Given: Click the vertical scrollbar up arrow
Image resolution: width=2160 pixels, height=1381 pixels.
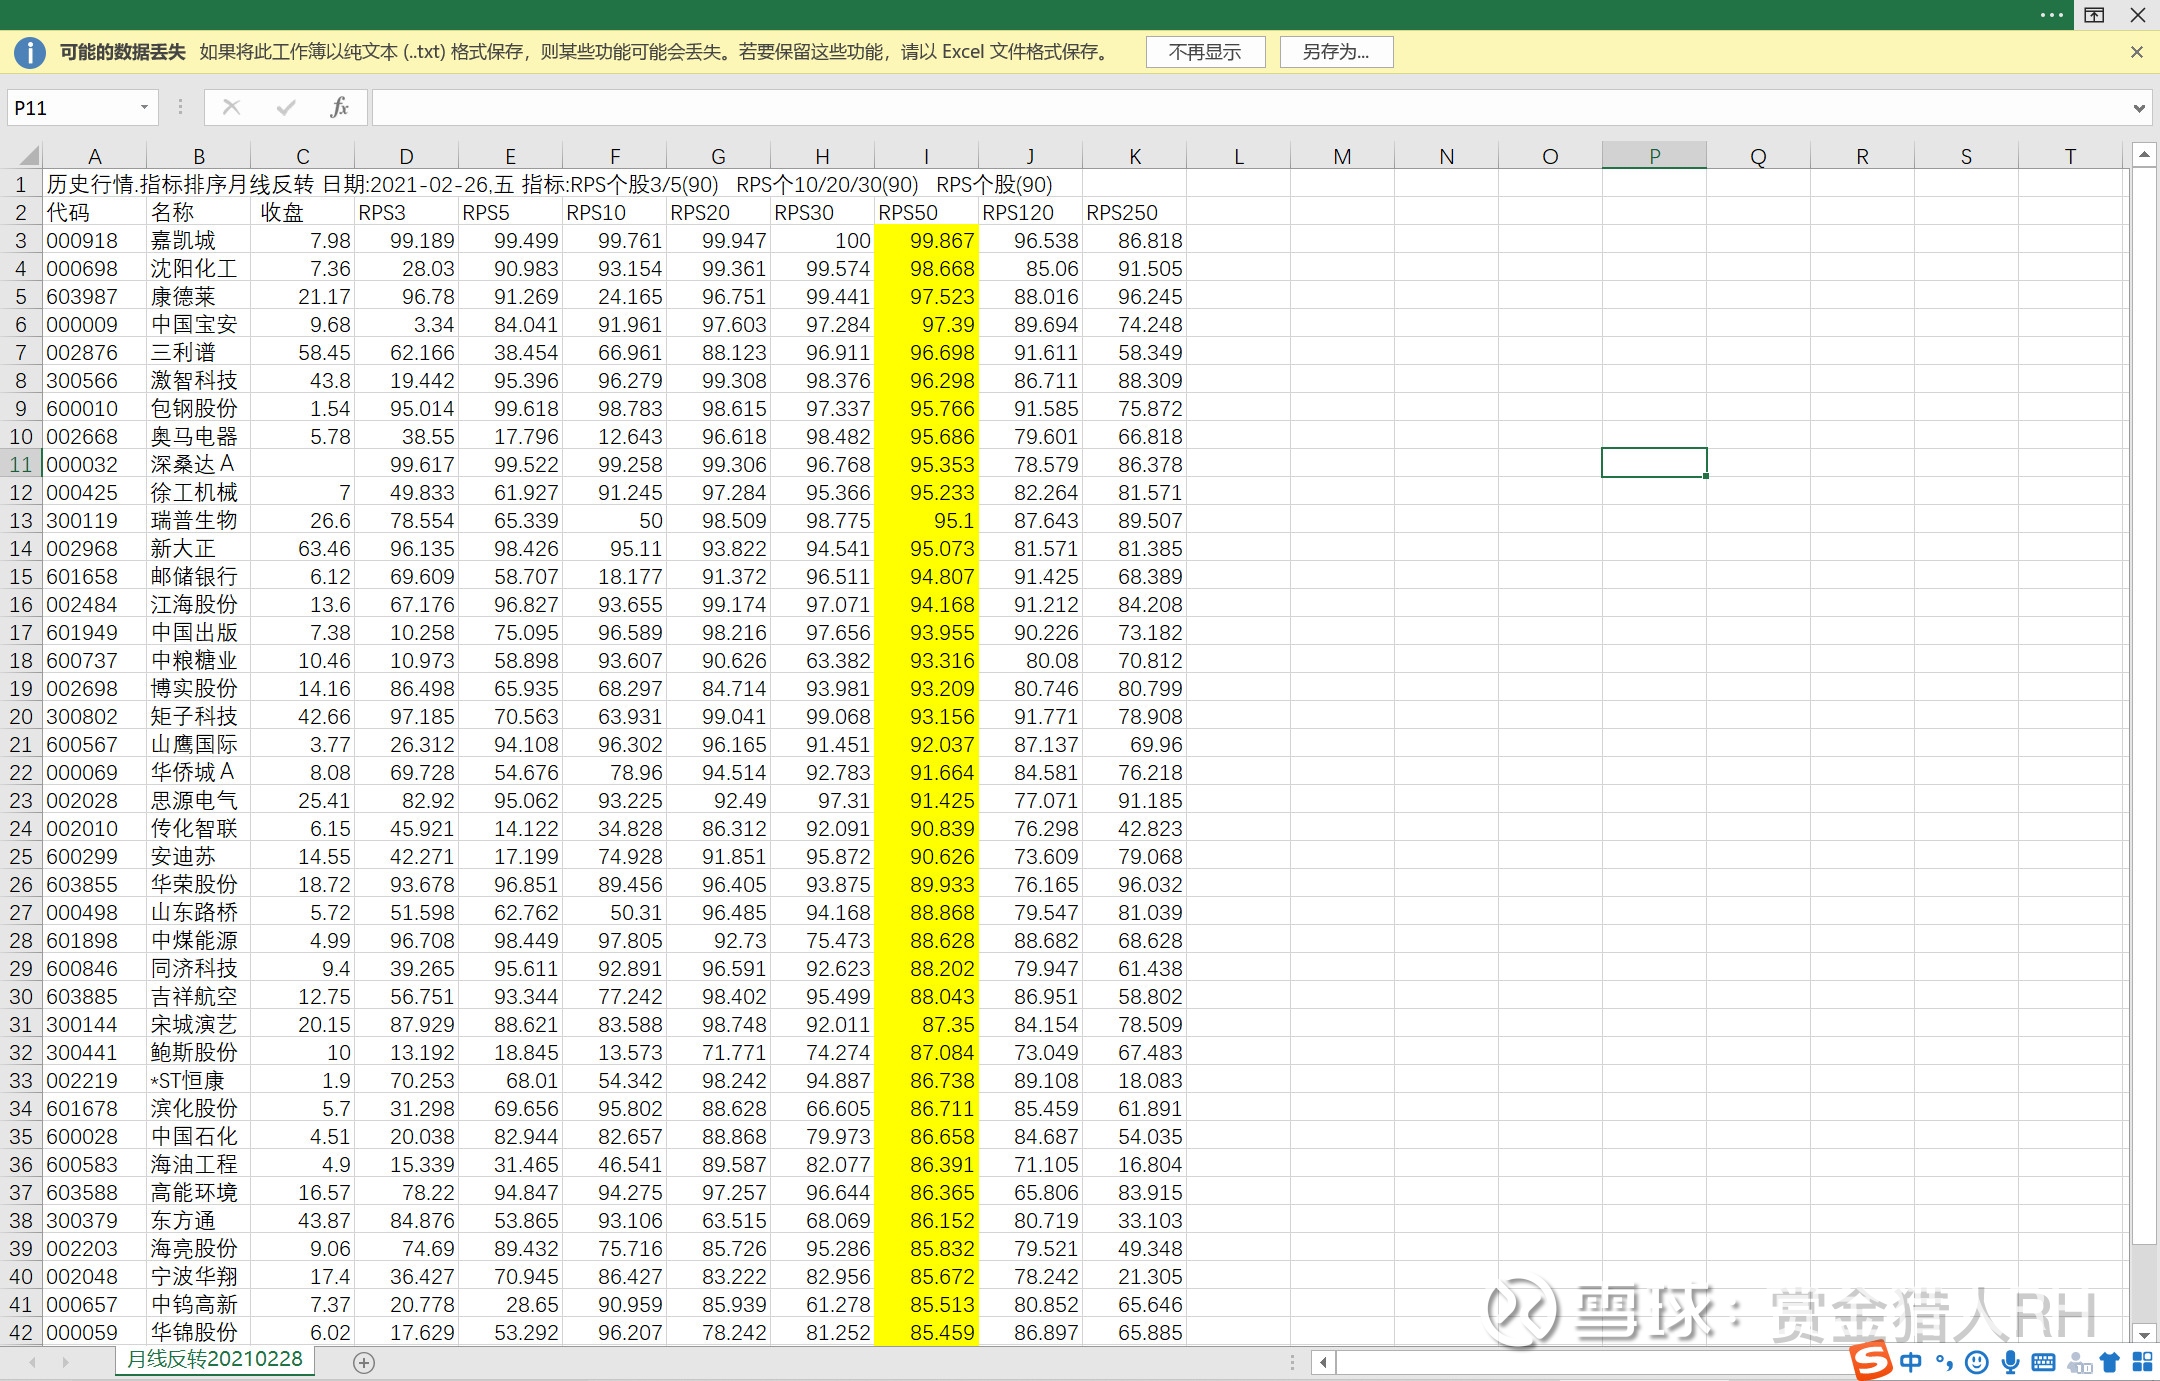Looking at the screenshot, I should pos(2143,155).
